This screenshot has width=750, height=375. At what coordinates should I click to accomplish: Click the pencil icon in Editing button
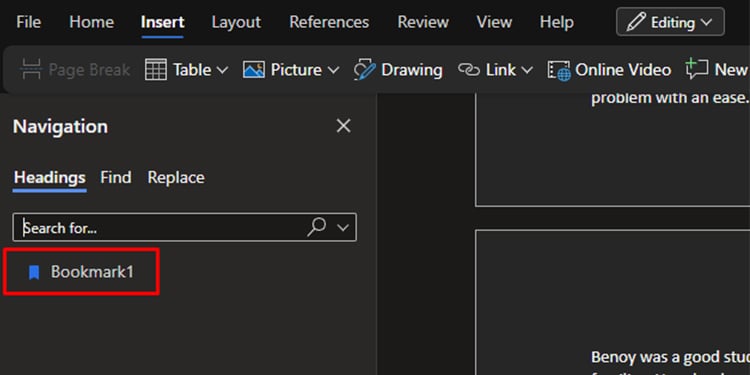click(636, 22)
